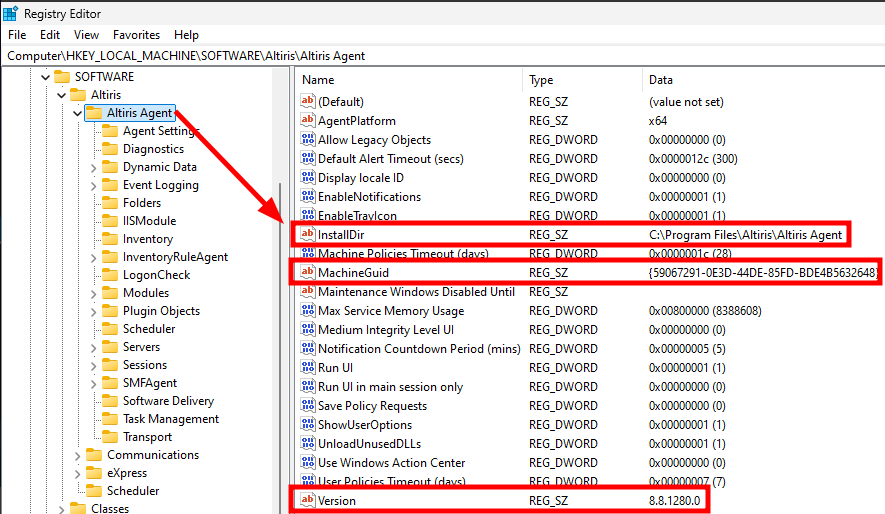
Task: Select the MachineGuid string value icon
Action: pos(308,272)
